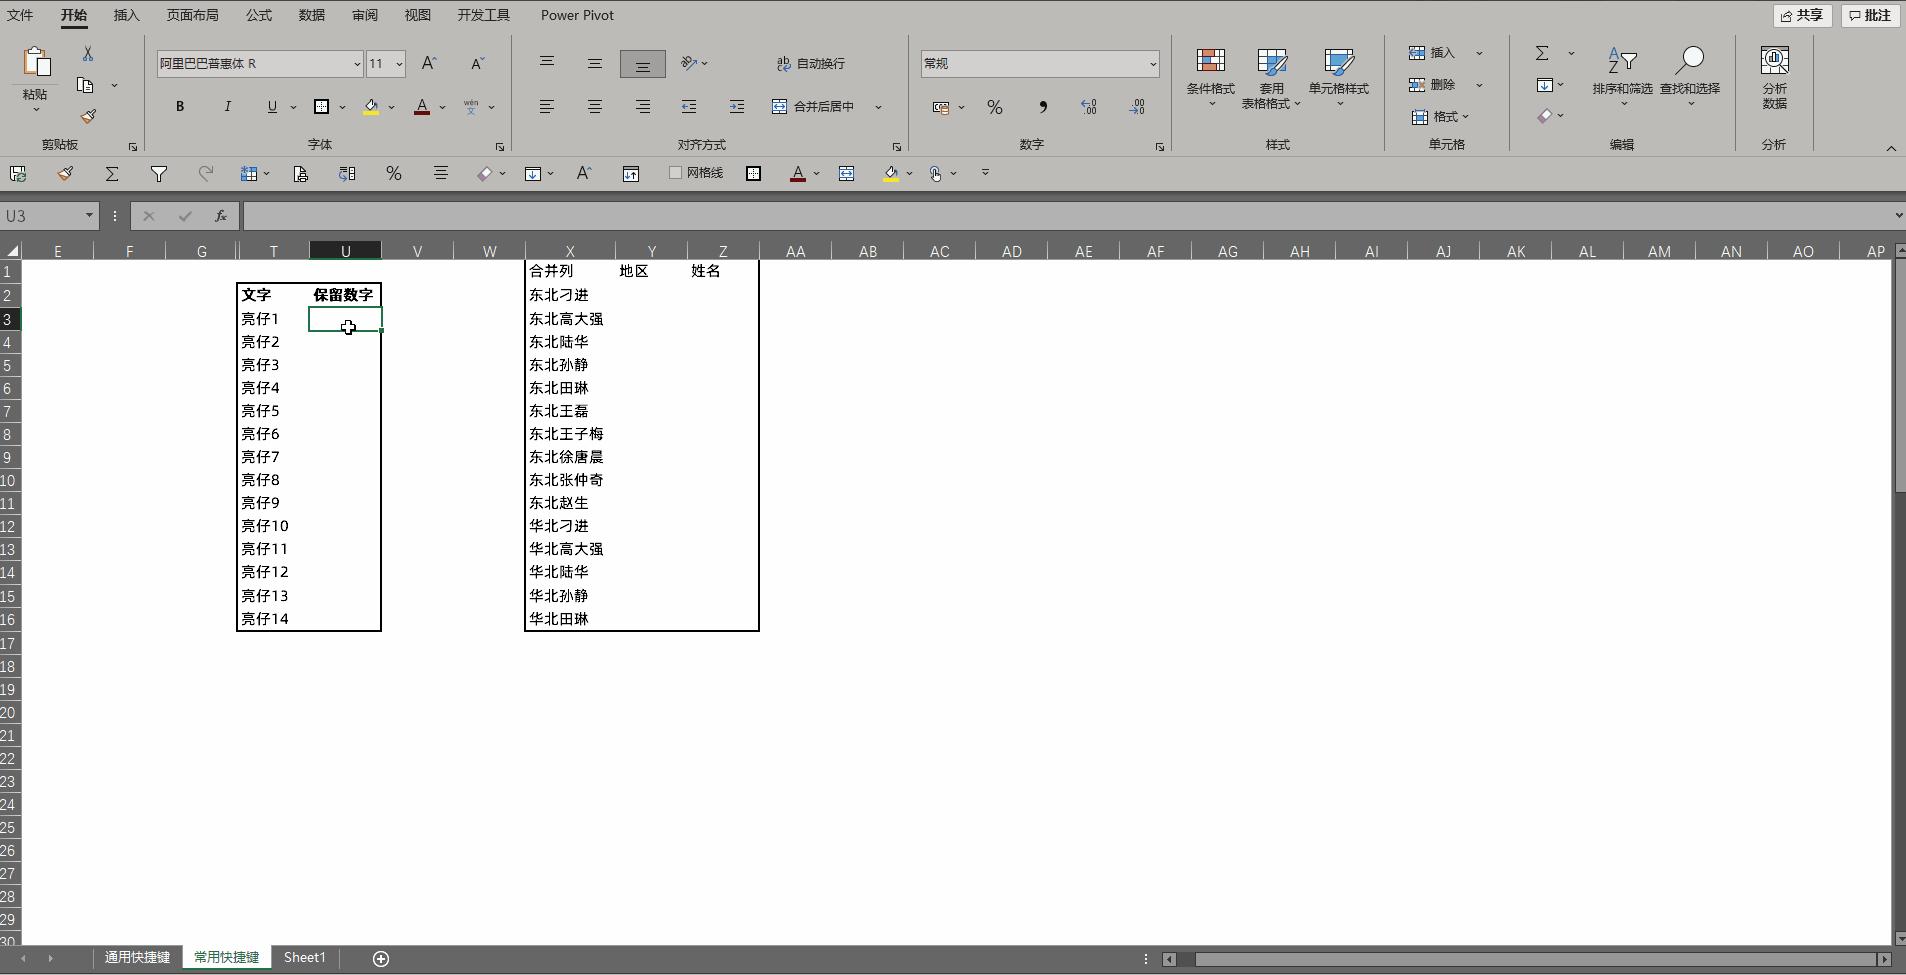Click the decrease decimal icon
Image resolution: width=1906 pixels, height=975 pixels.
coord(1137,107)
